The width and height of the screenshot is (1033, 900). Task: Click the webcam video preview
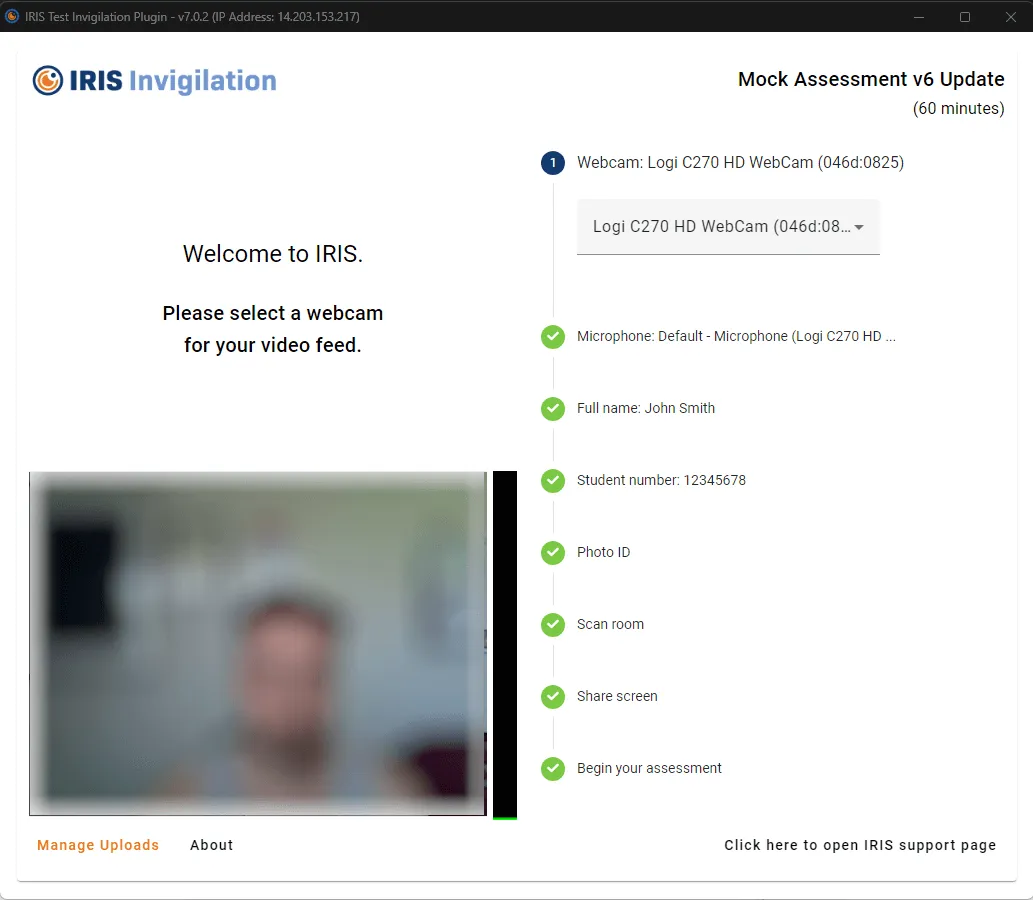(258, 643)
